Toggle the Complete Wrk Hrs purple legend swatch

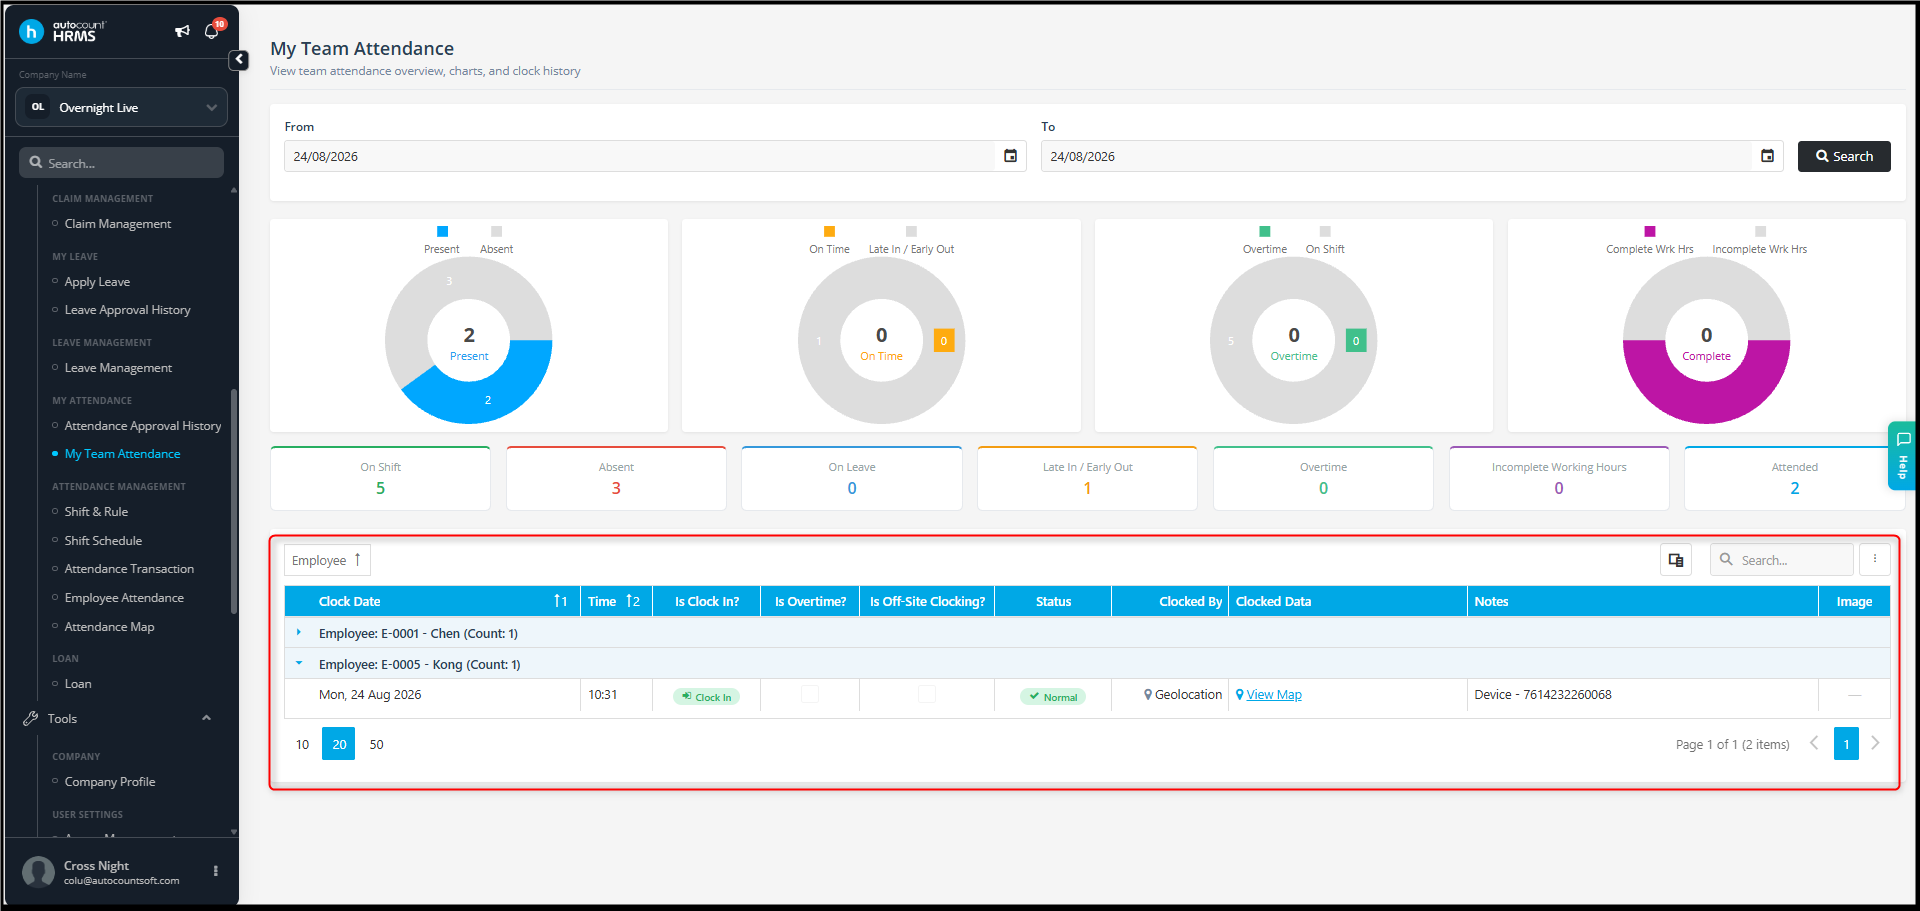tap(1650, 231)
